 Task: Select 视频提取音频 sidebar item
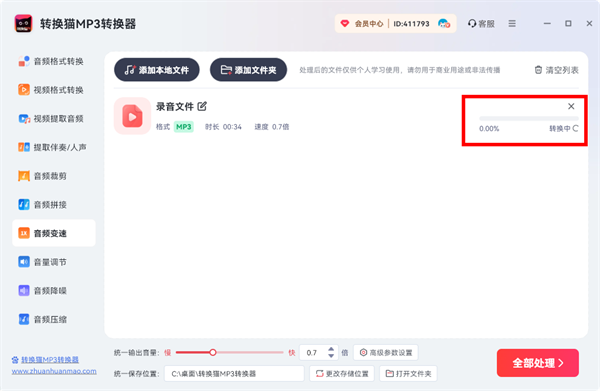point(54,119)
